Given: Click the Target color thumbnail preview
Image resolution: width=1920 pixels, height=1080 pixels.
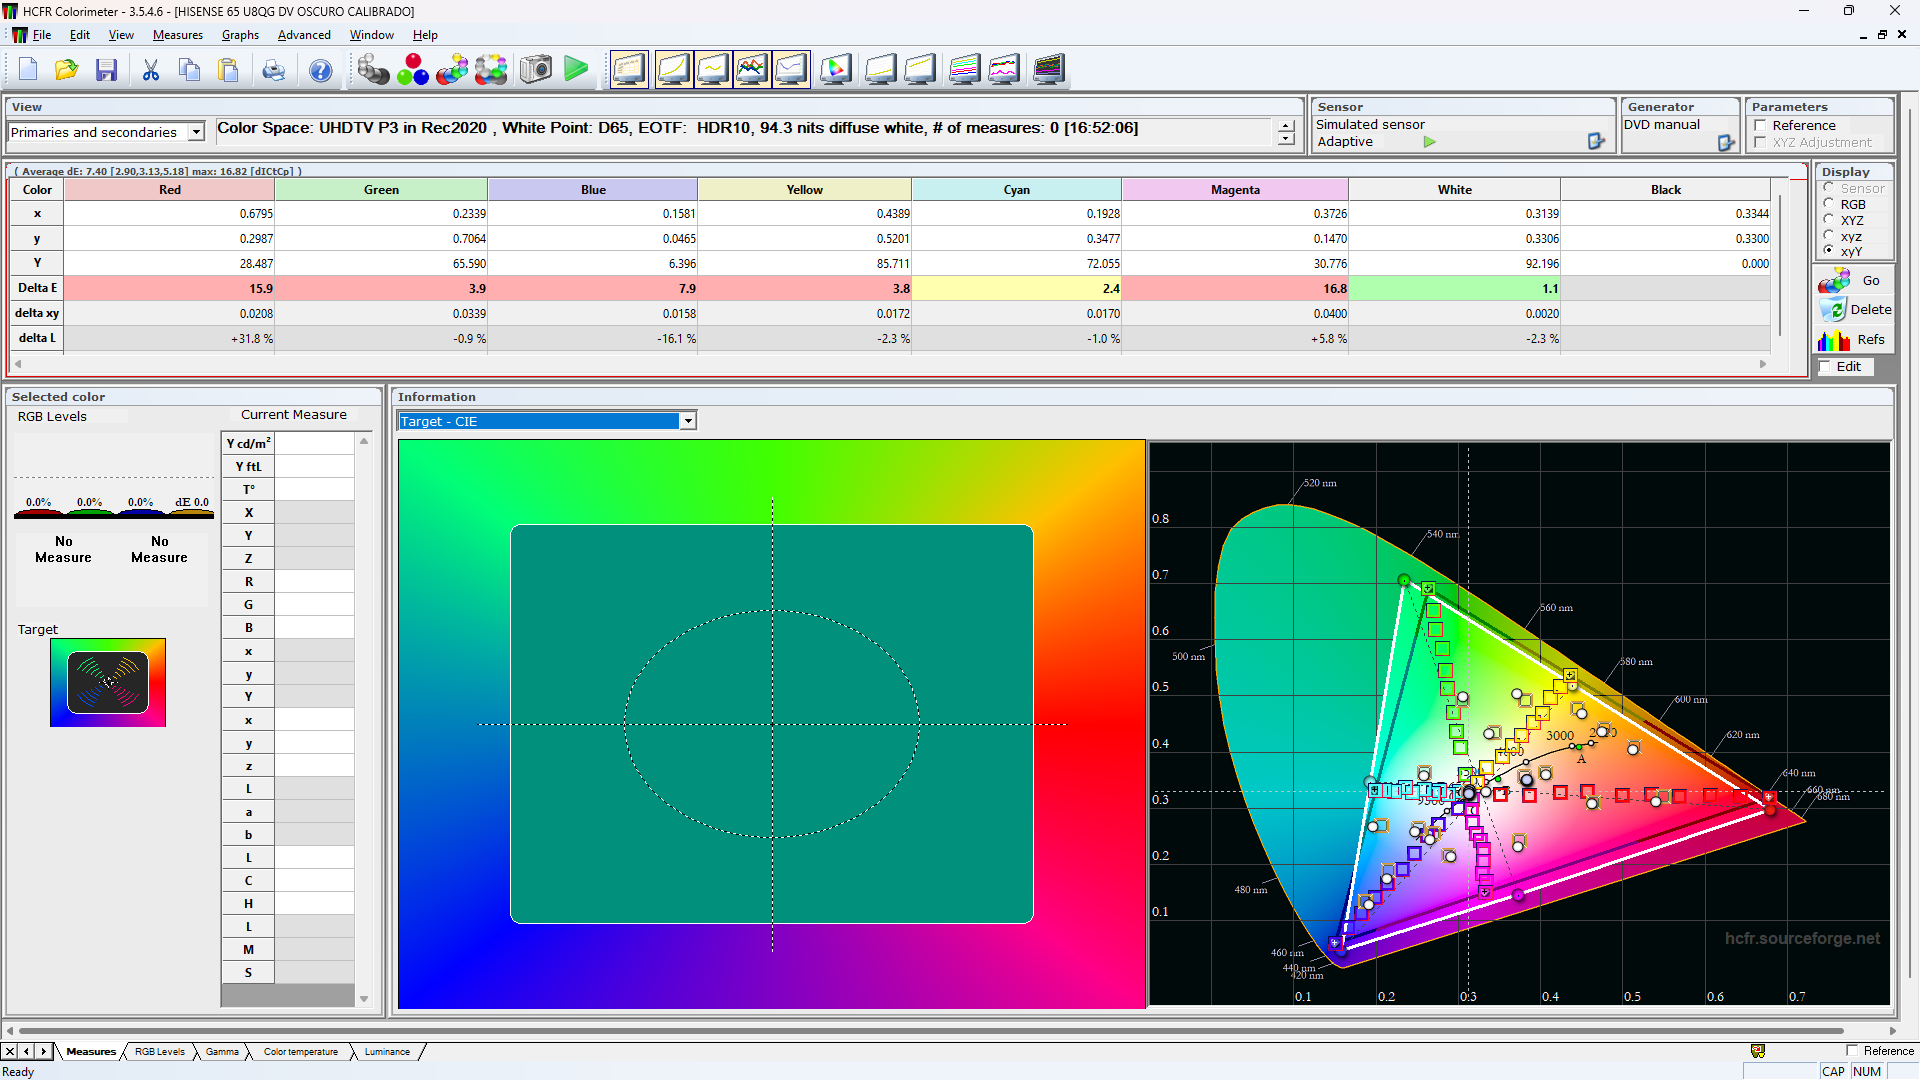Looking at the screenshot, I should tap(108, 683).
